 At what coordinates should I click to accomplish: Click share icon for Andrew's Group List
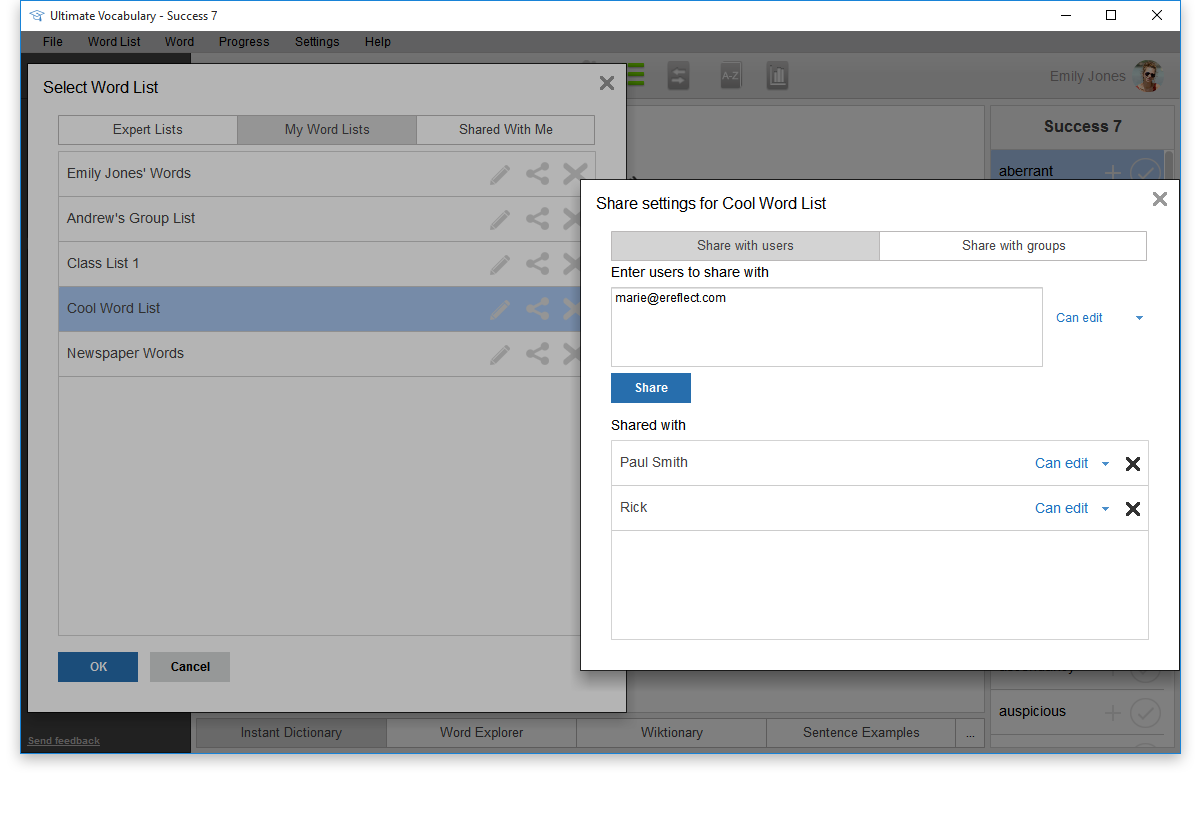click(538, 219)
